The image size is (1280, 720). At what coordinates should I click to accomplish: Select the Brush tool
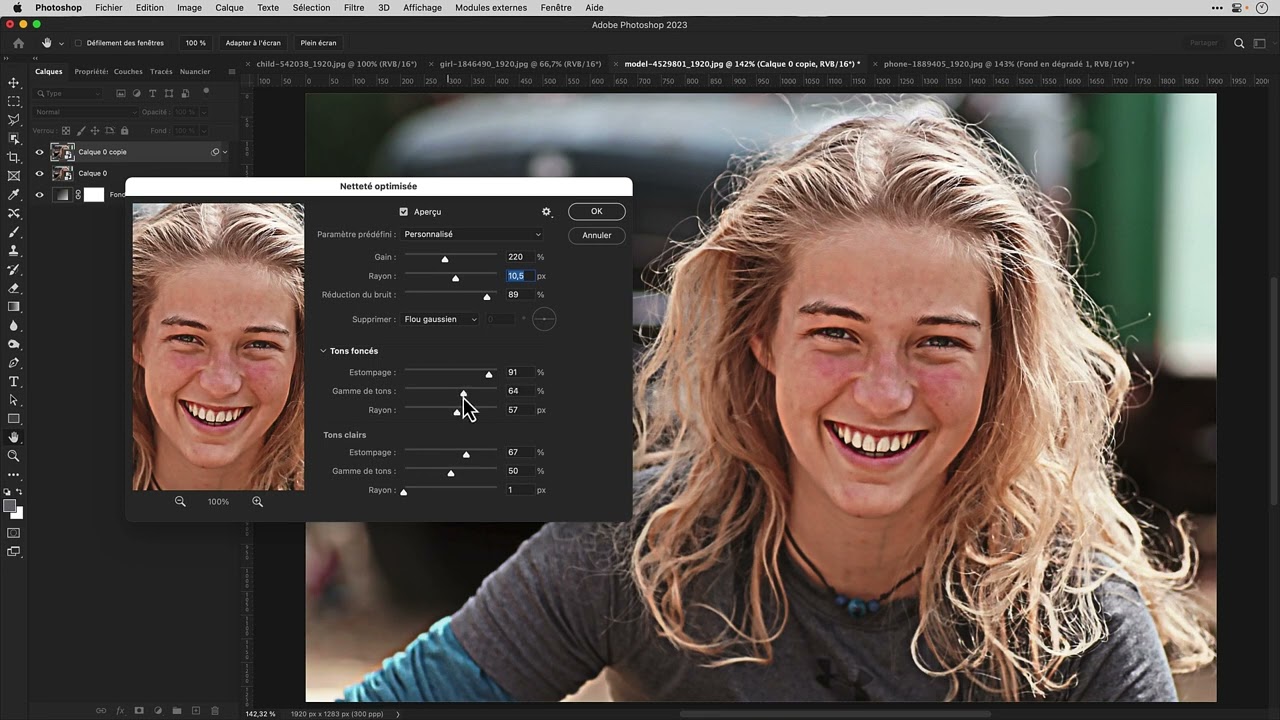pos(14,232)
